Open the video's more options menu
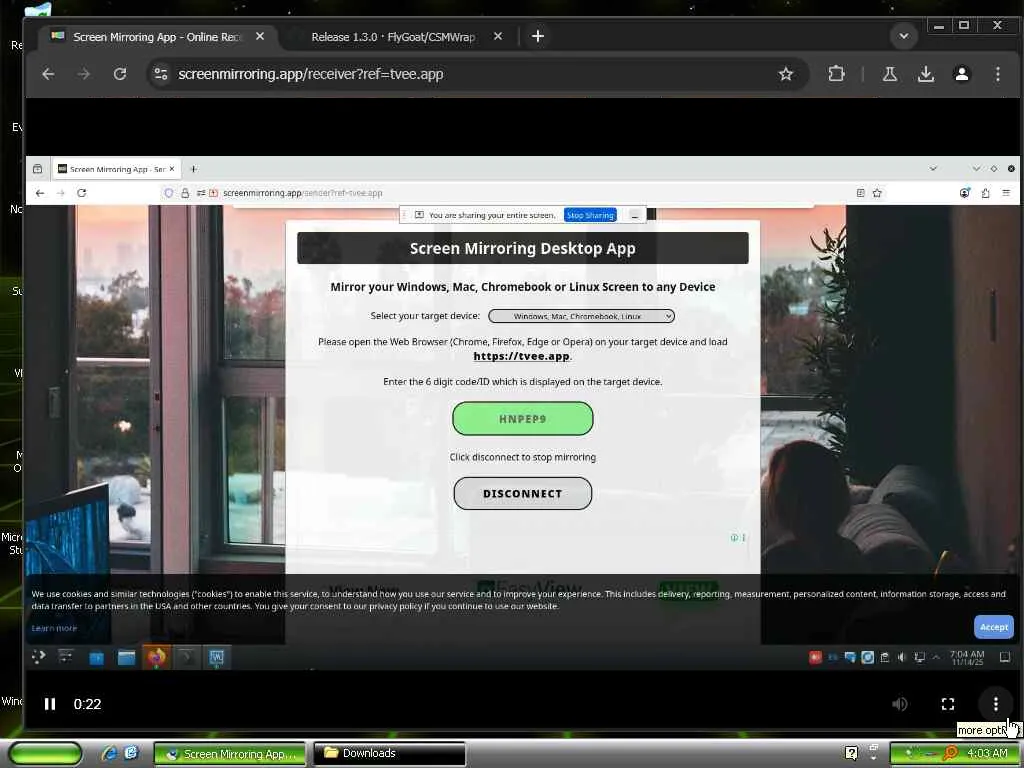The width and height of the screenshot is (1024, 768). click(995, 704)
